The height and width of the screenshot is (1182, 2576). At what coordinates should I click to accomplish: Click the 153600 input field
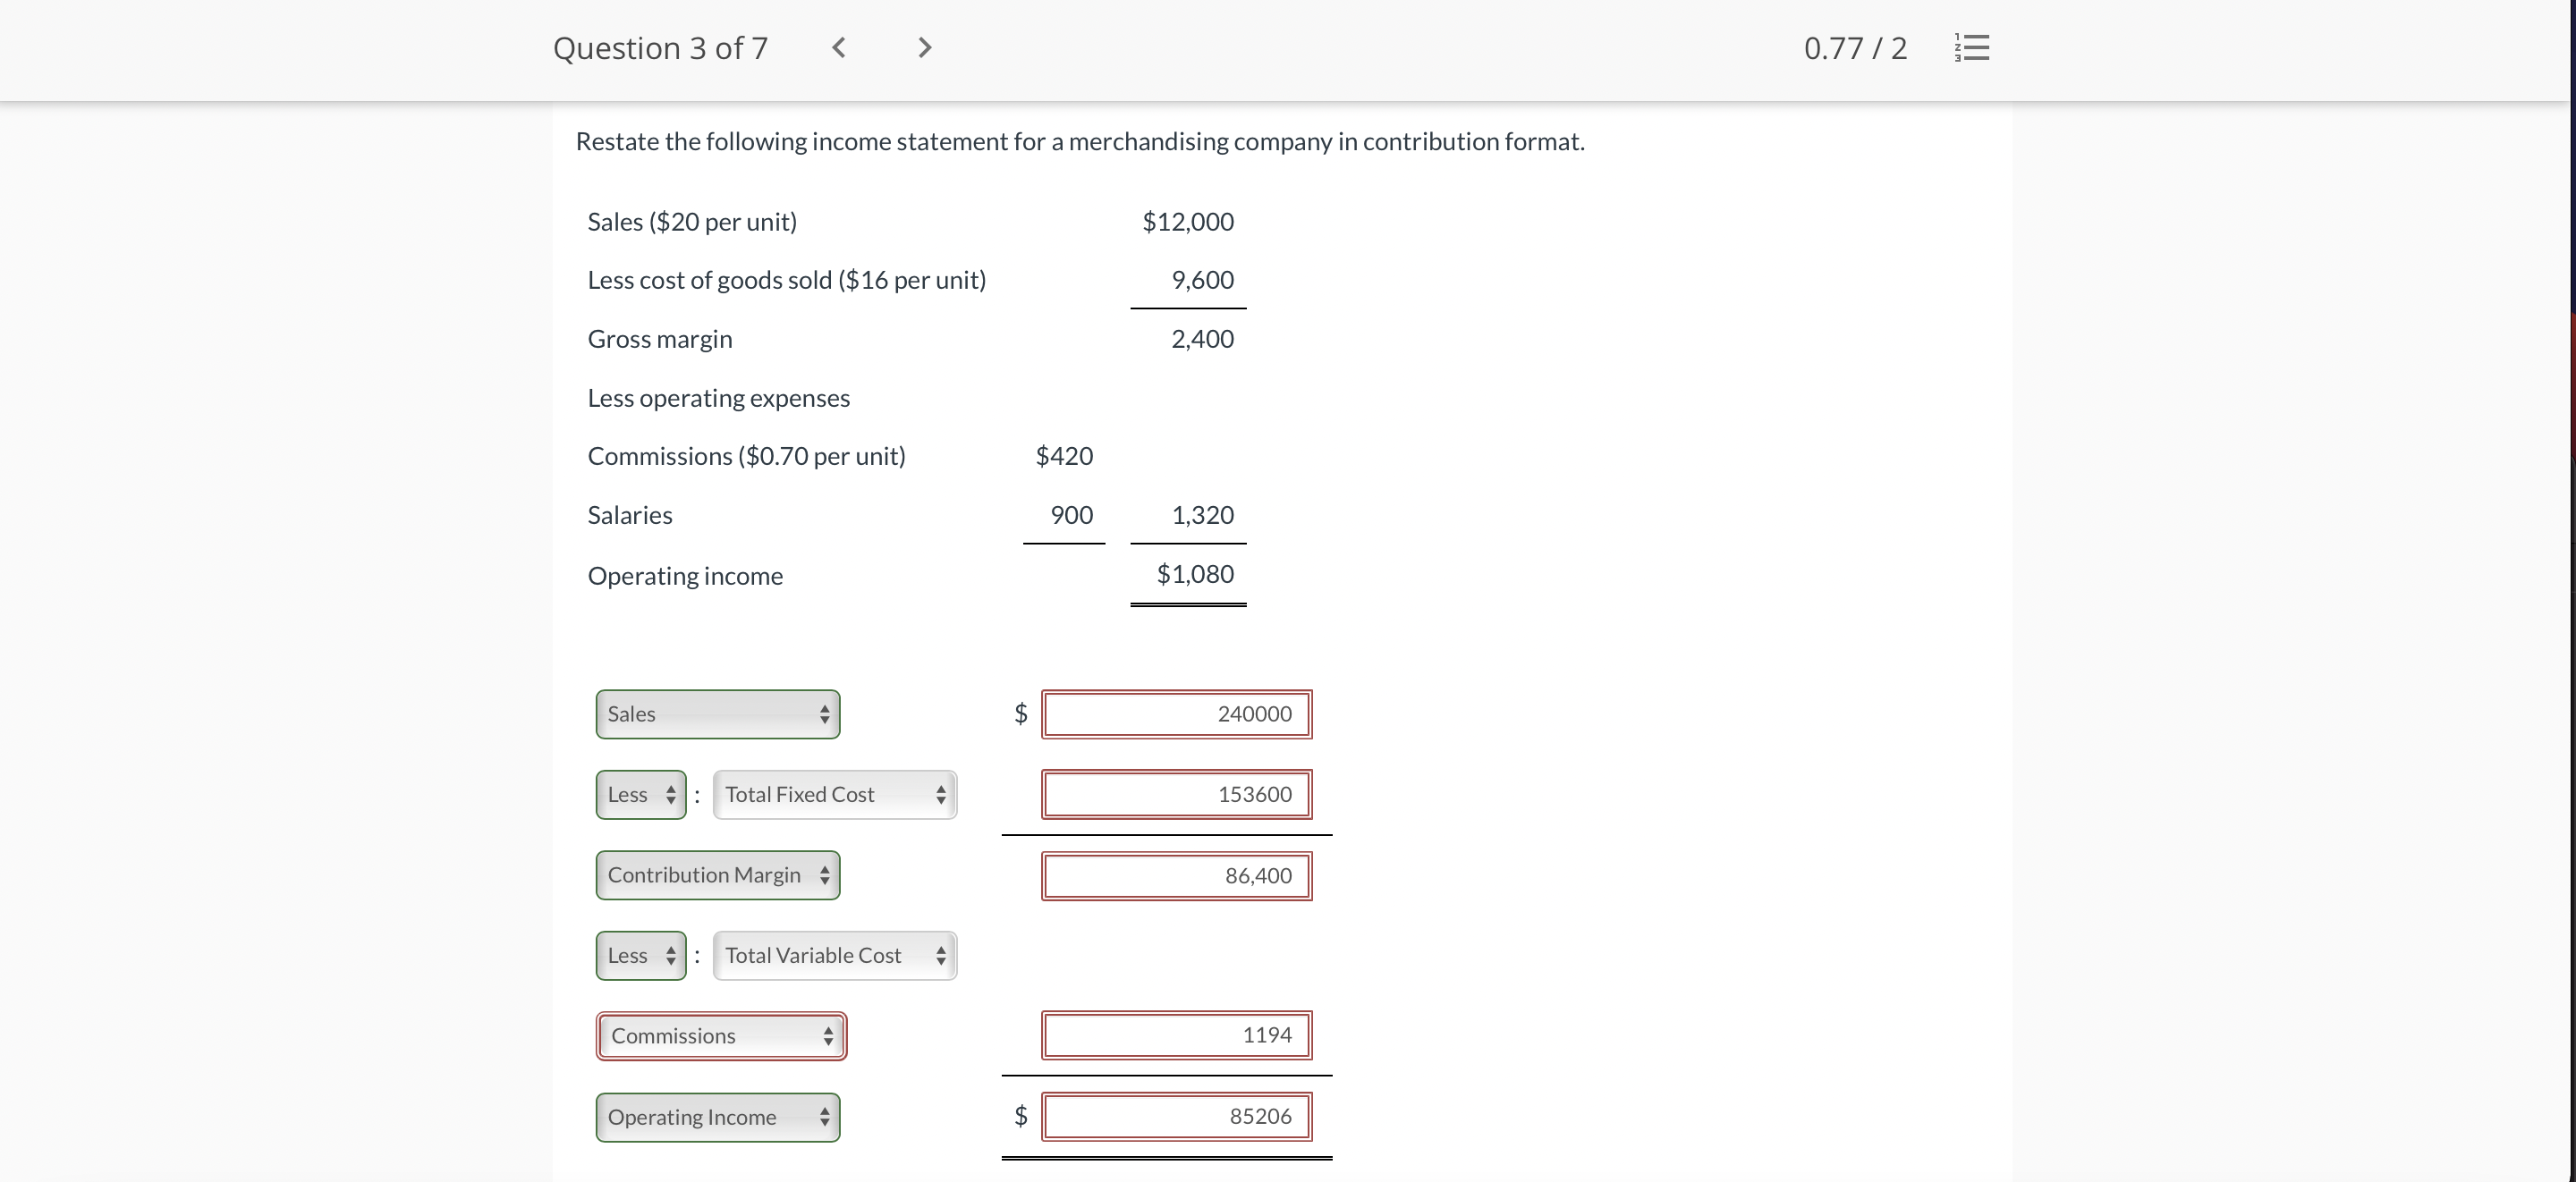pyautogui.click(x=1176, y=794)
